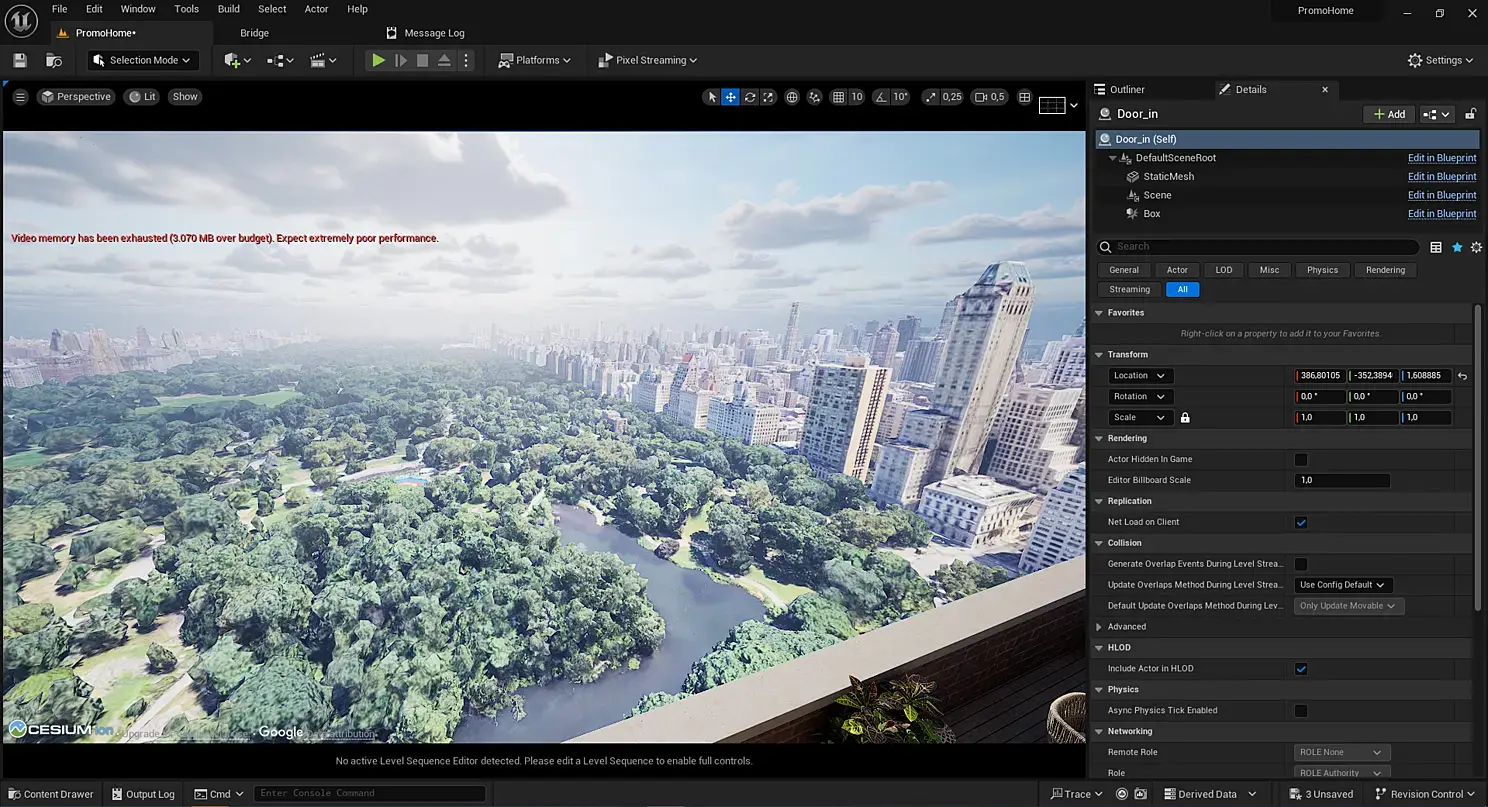Open the Browse content folder icon
The image size is (1488, 807).
54,60
